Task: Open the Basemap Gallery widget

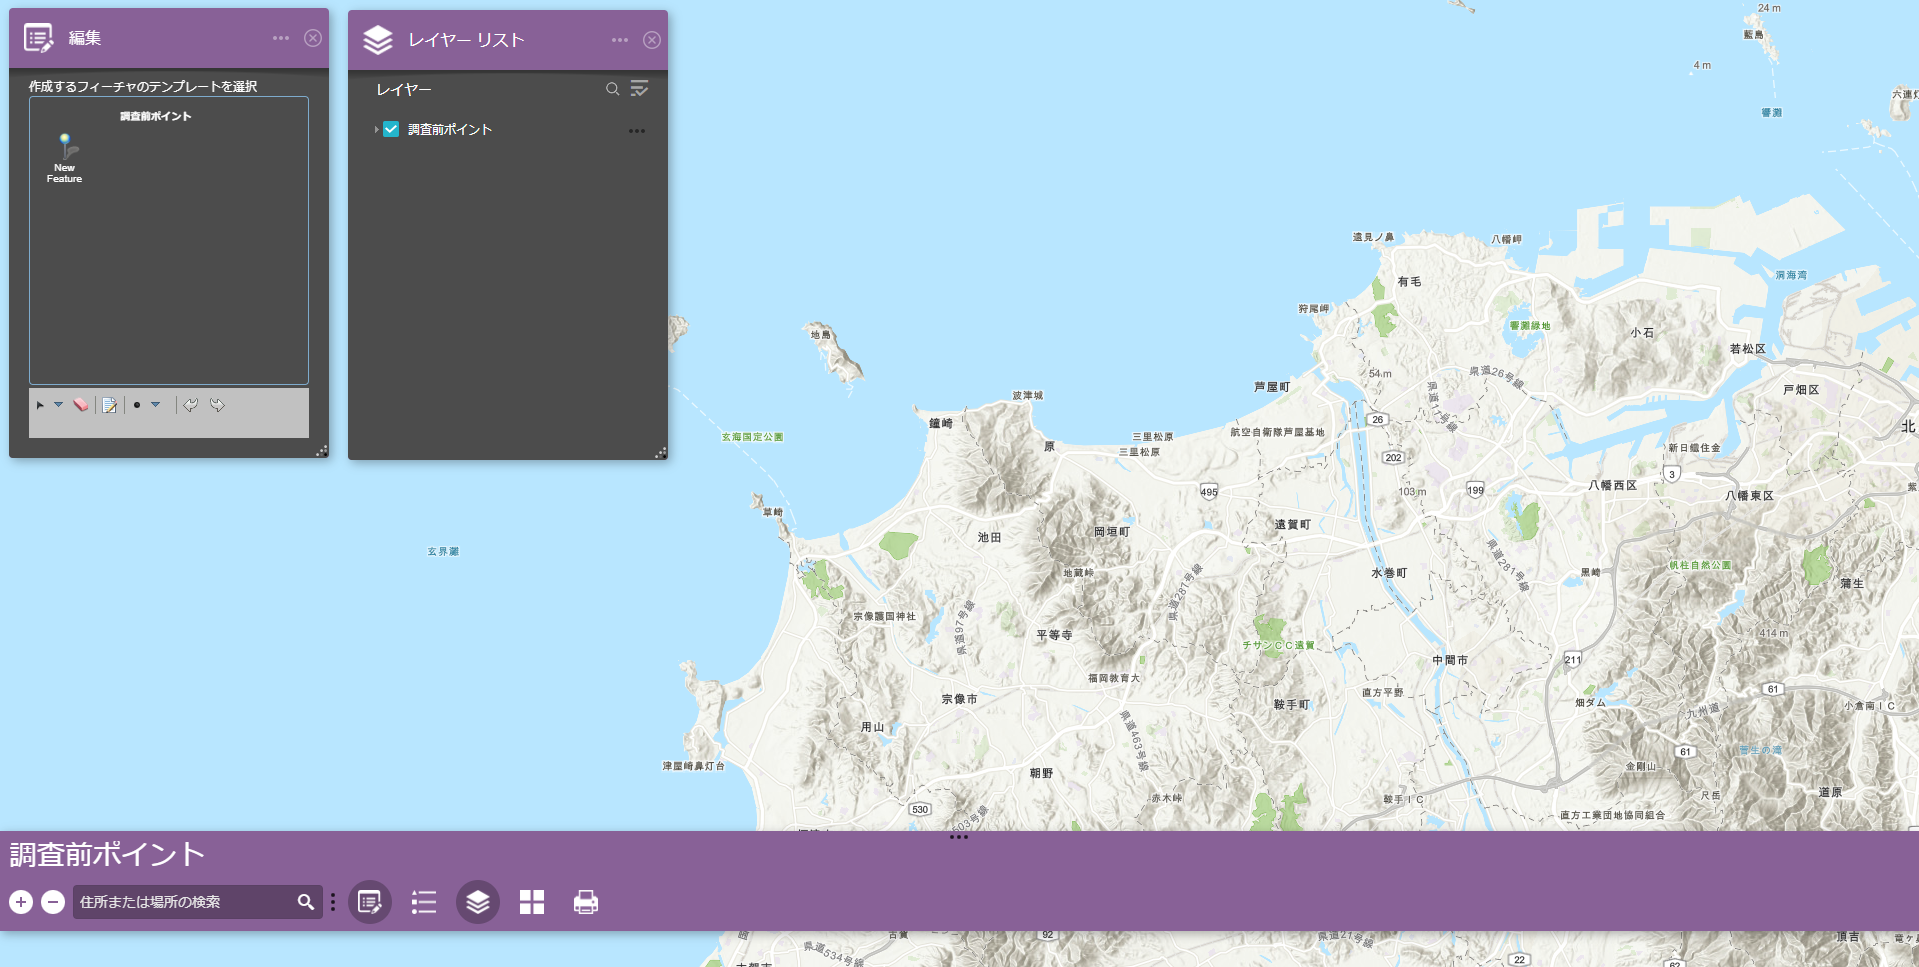Action: pos(532,902)
